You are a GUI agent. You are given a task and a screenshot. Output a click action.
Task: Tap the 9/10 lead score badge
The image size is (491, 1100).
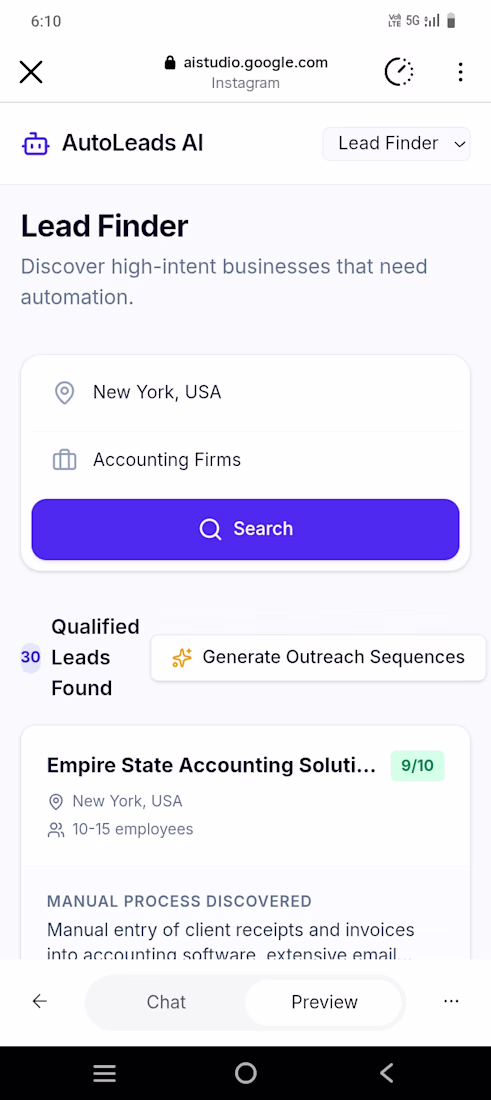[x=417, y=765]
